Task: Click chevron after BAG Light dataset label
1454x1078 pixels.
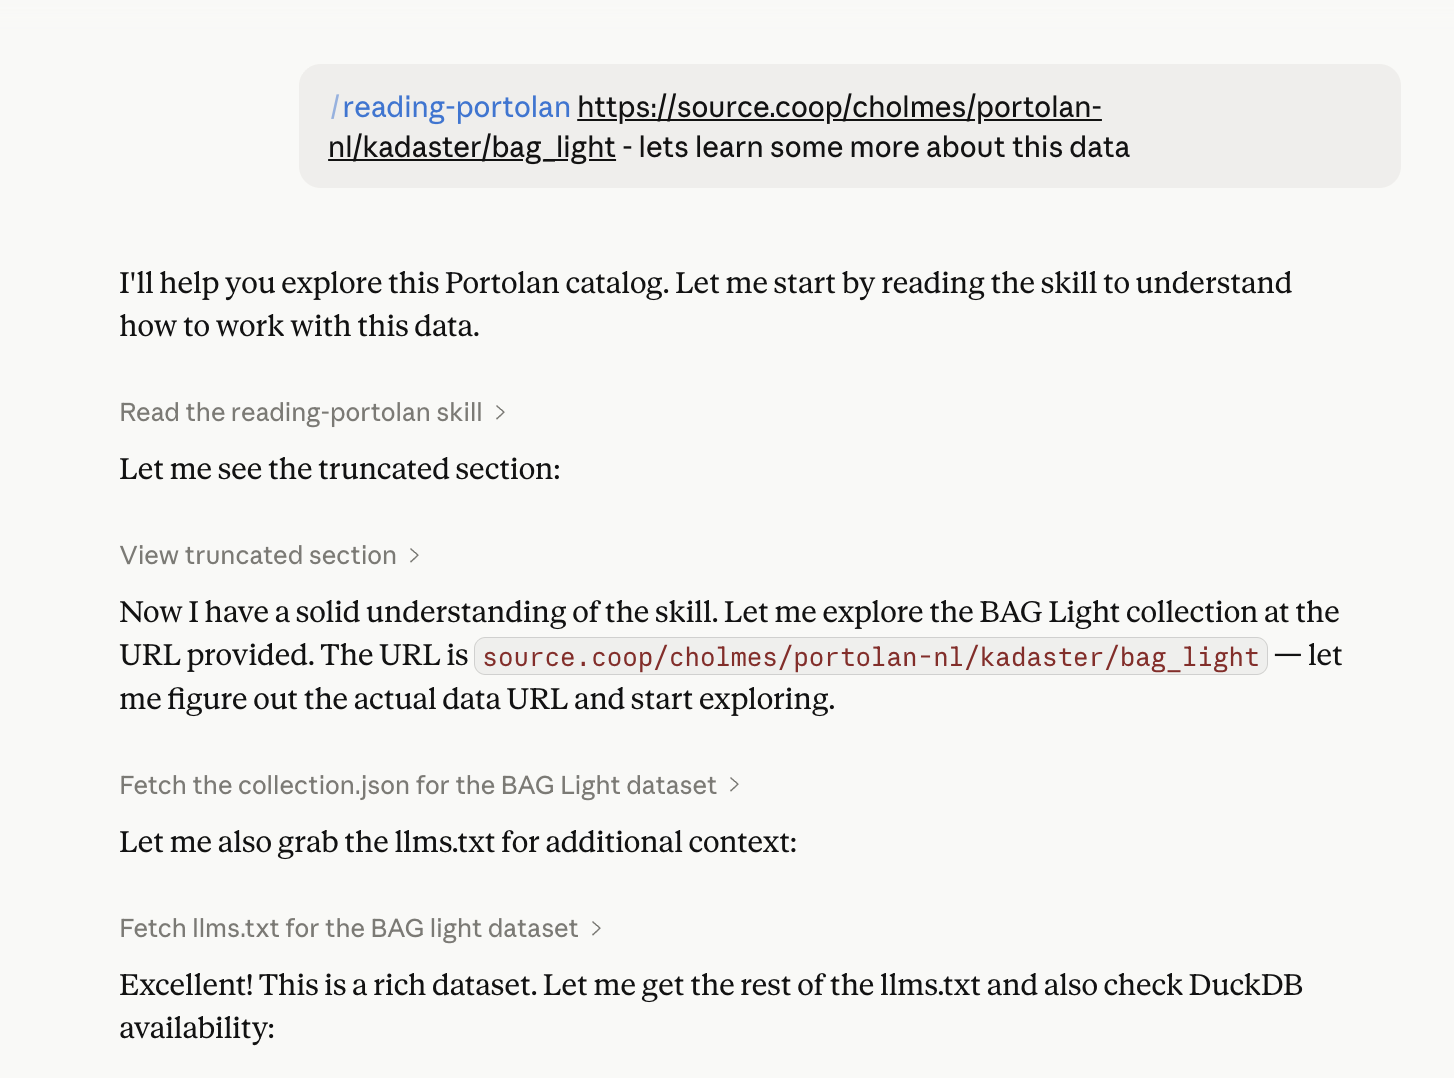Action: pyautogui.click(x=734, y=785)
